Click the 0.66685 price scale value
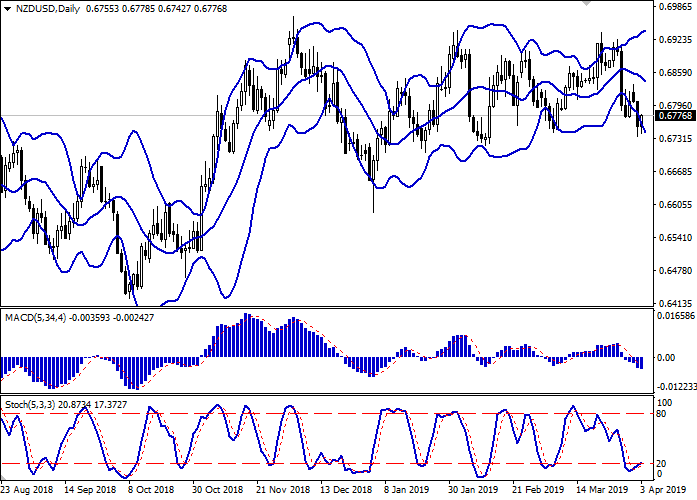 676,172
